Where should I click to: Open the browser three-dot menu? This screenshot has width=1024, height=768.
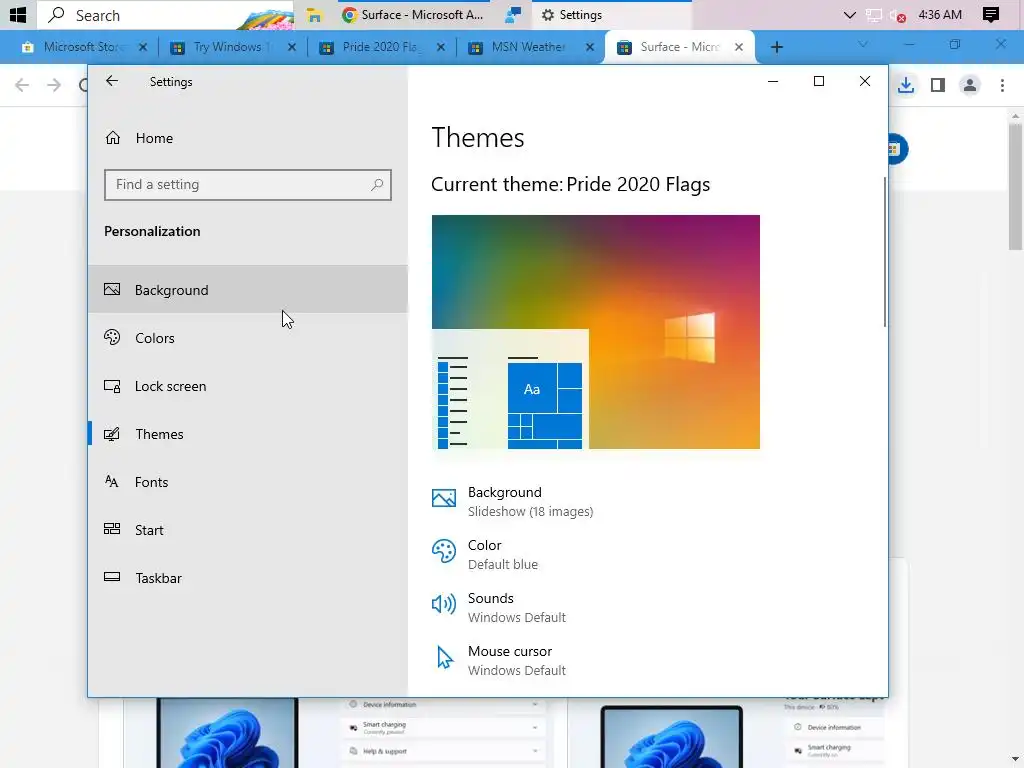click(1002, 85)
